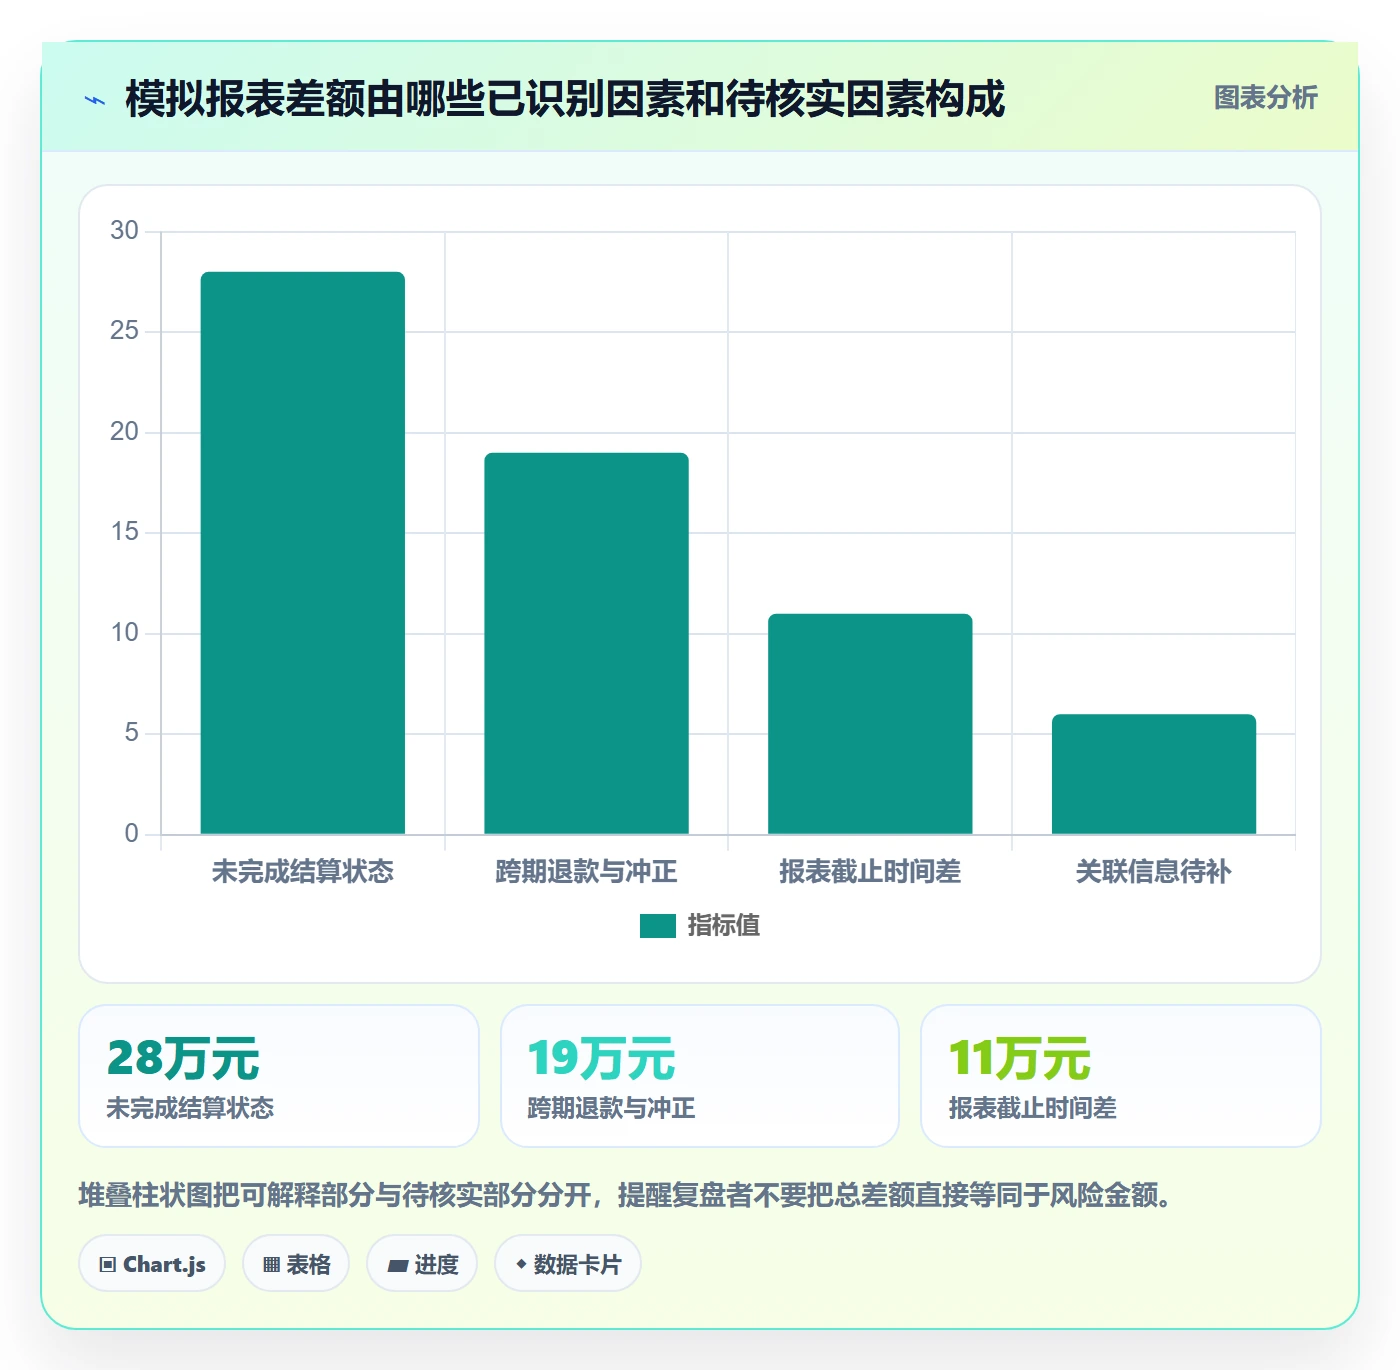1400x1370 pixels.
Task: Click the bar icon in 进度 chip
Action: coord(398,1266)
